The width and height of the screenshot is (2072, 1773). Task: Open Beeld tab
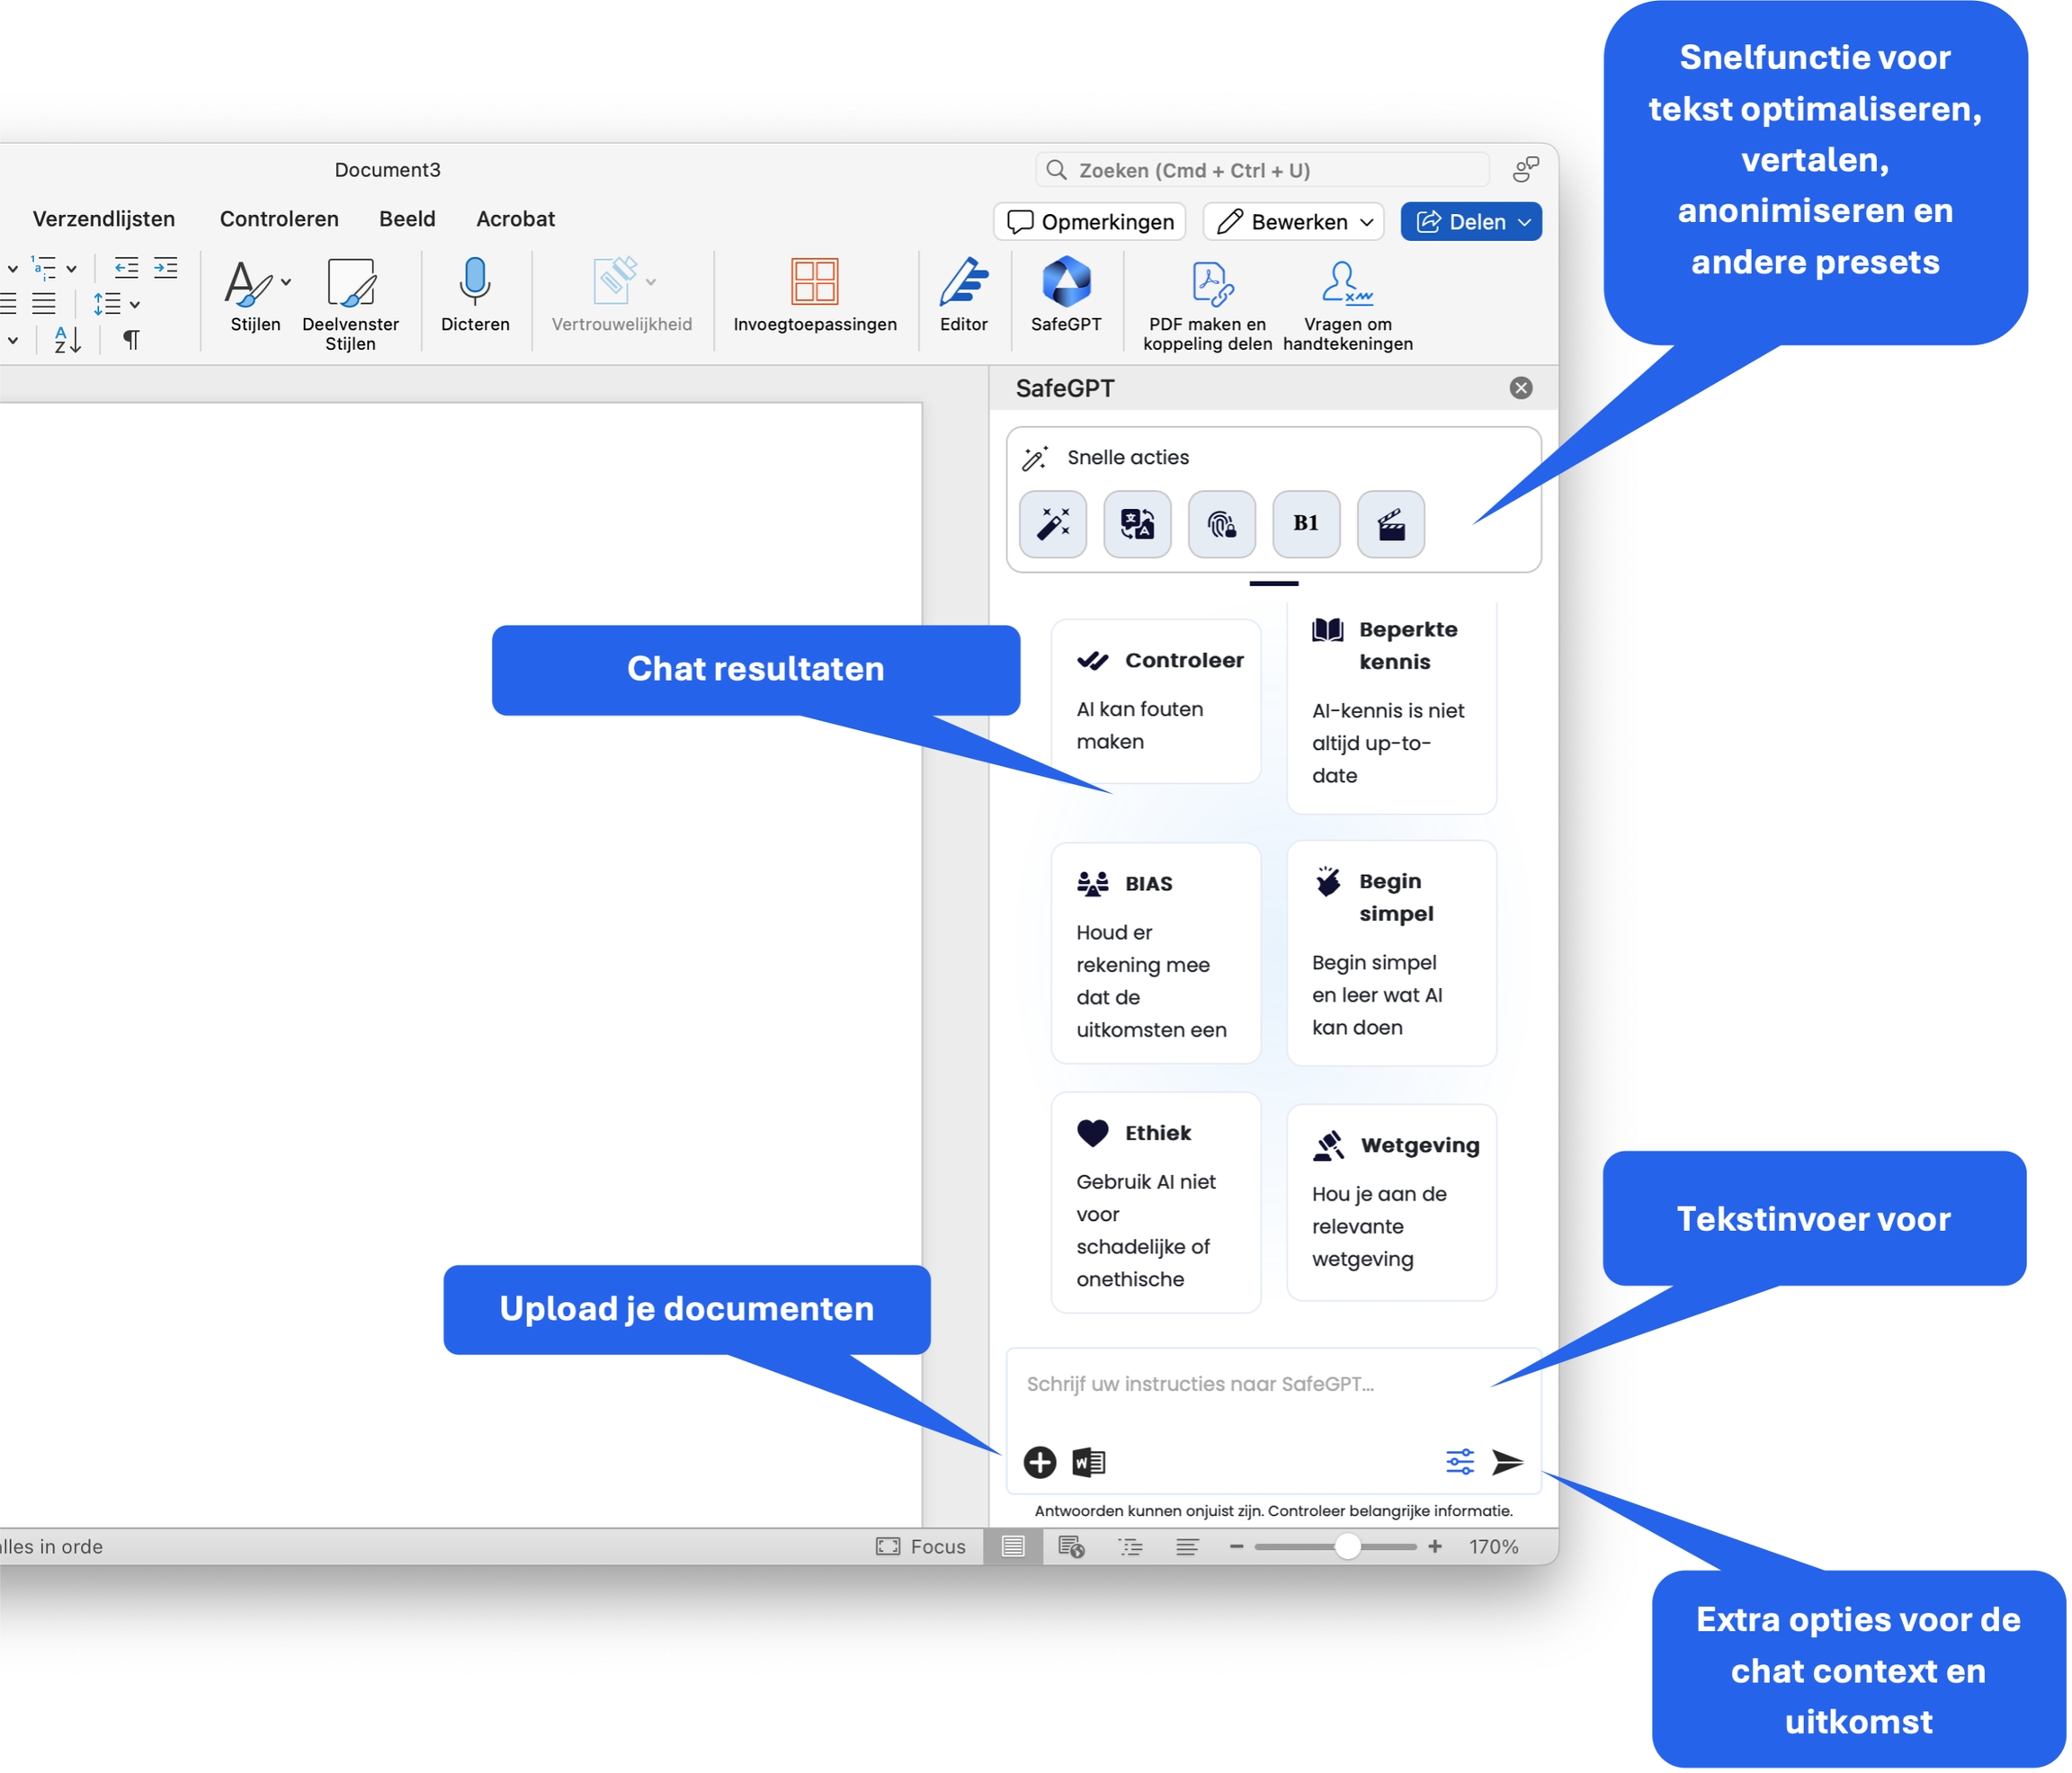click(x=407, y=219)
